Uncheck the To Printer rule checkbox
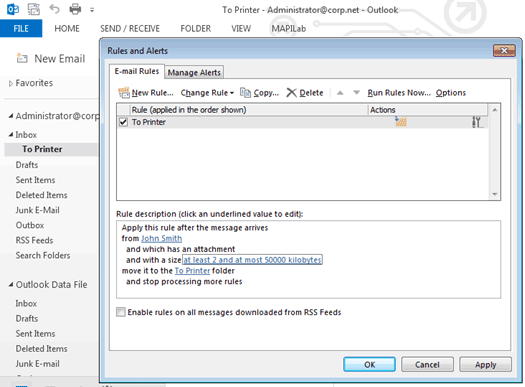 pyautogui.click(x=123, y=122)
